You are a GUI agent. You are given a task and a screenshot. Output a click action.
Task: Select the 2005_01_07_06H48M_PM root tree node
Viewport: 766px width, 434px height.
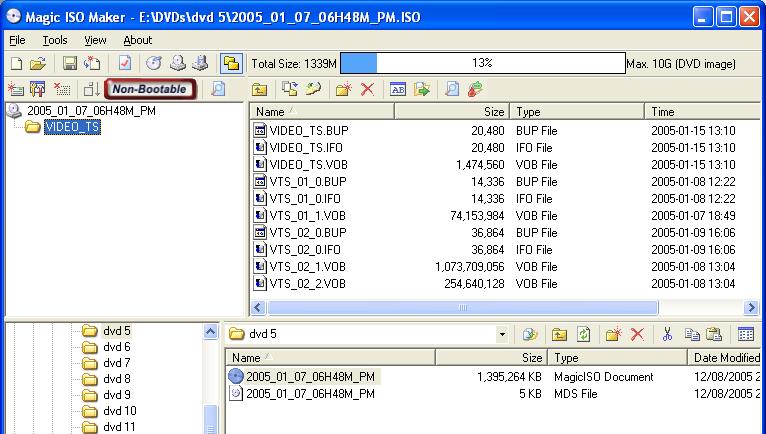click(x=91, y=111)
